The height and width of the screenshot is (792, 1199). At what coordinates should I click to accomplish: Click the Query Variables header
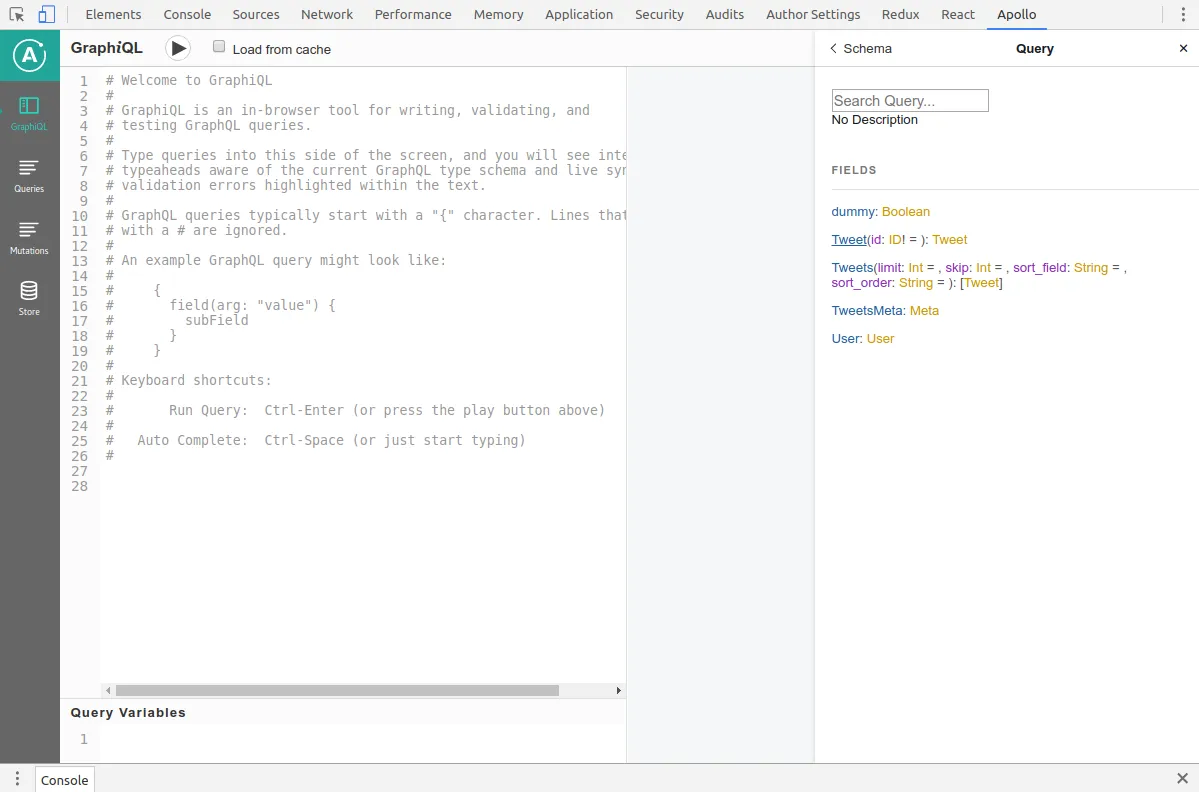click(x=128, y=713)
